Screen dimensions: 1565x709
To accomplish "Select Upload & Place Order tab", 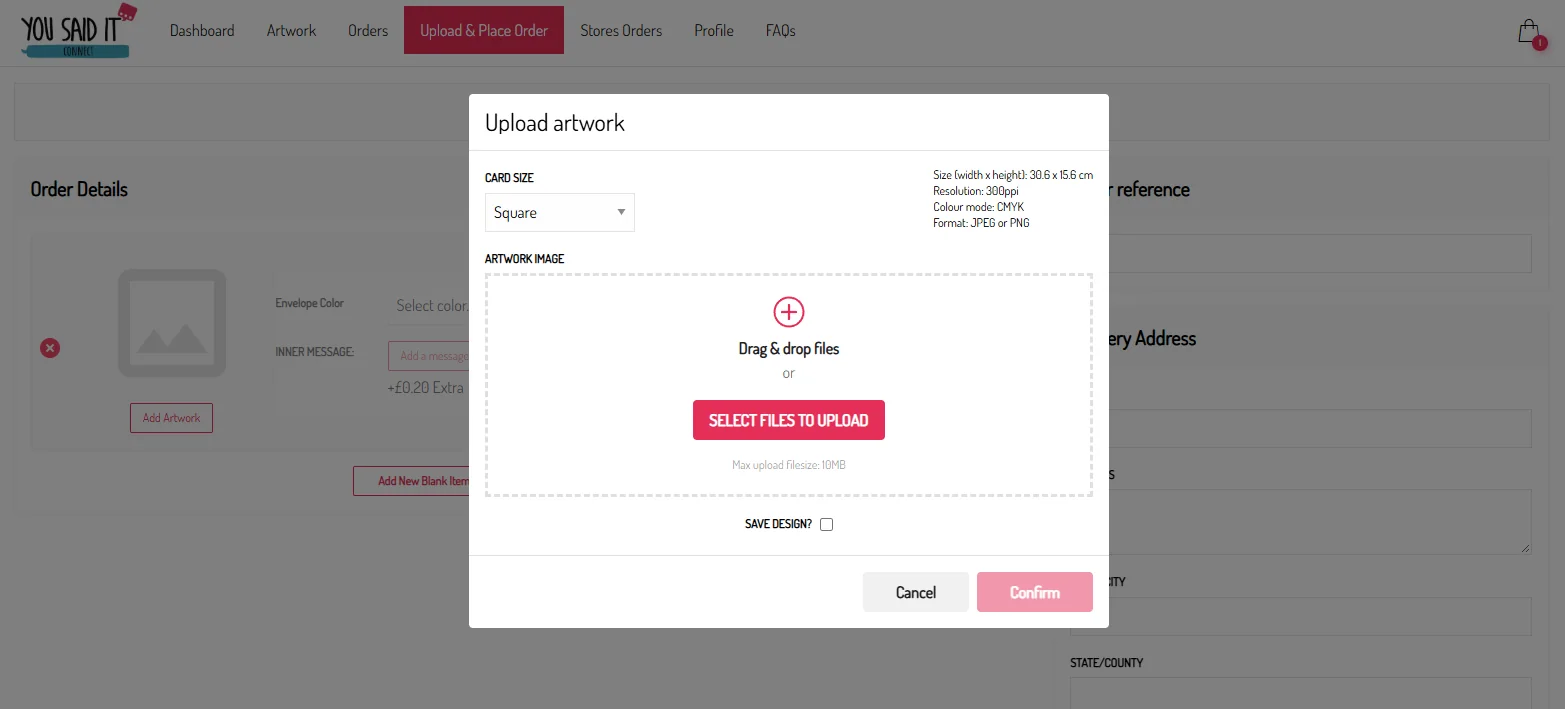I will (x=484, y=30).
